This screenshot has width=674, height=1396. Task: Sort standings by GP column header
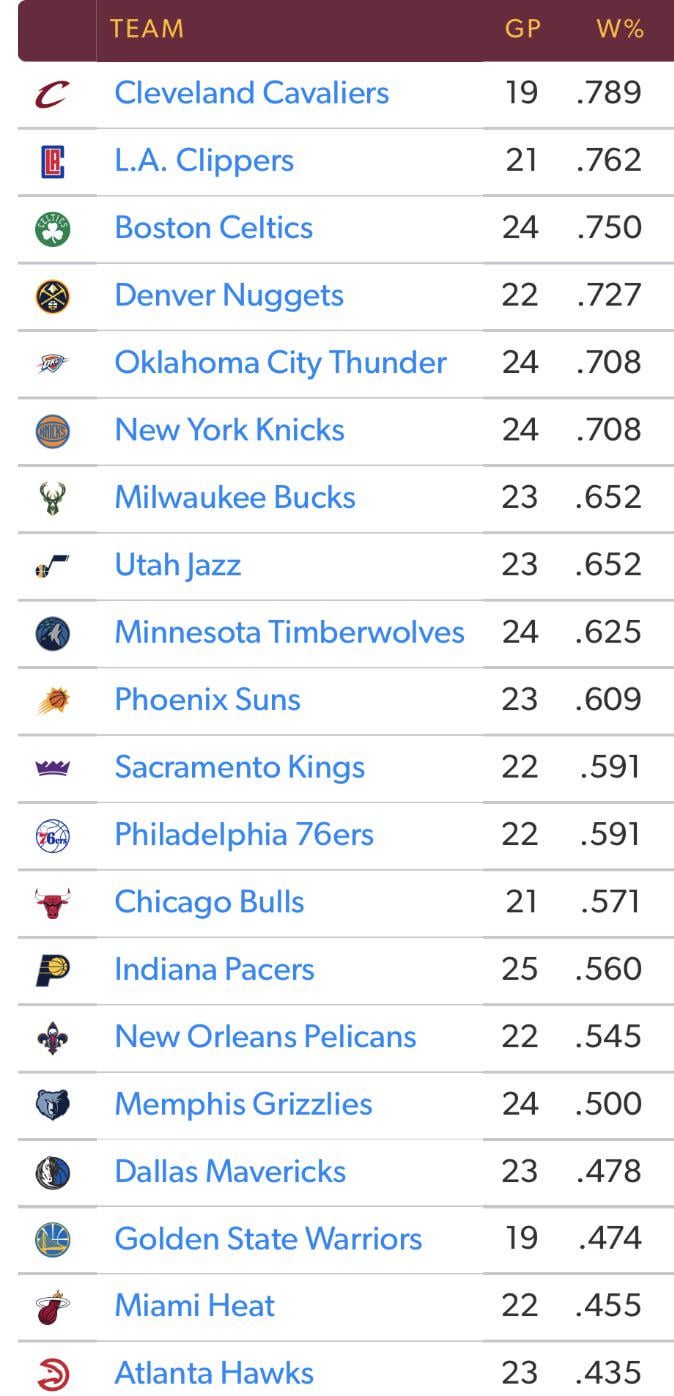click(x=522, y=29)
